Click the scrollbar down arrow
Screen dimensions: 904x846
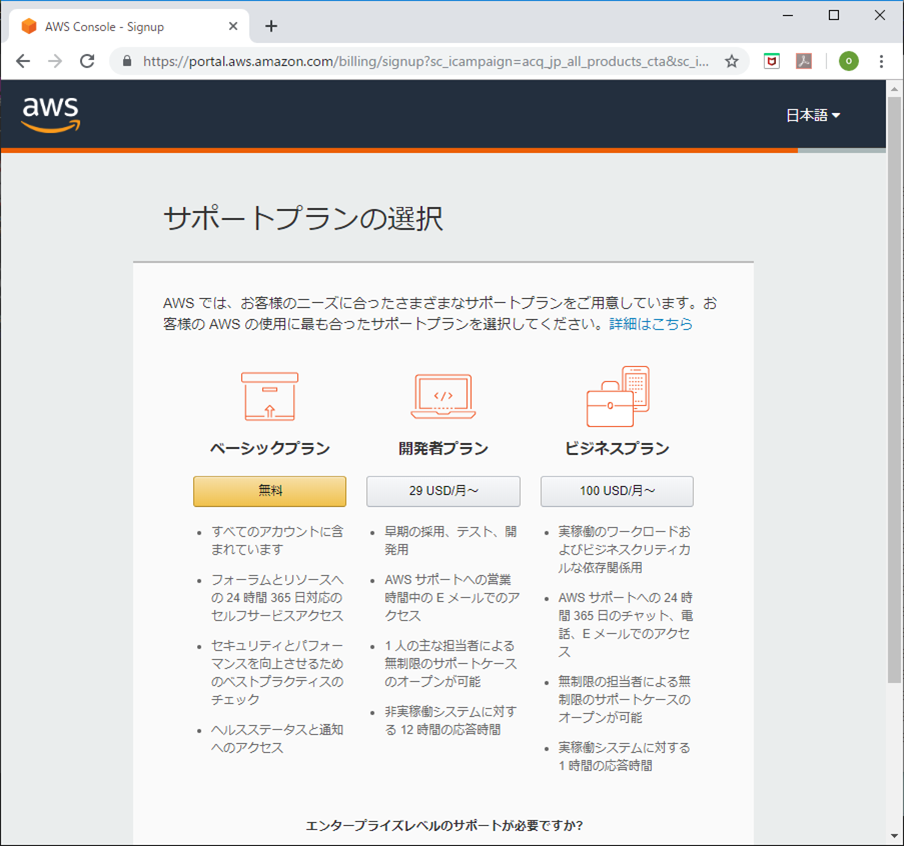click(x=894, y=836)
